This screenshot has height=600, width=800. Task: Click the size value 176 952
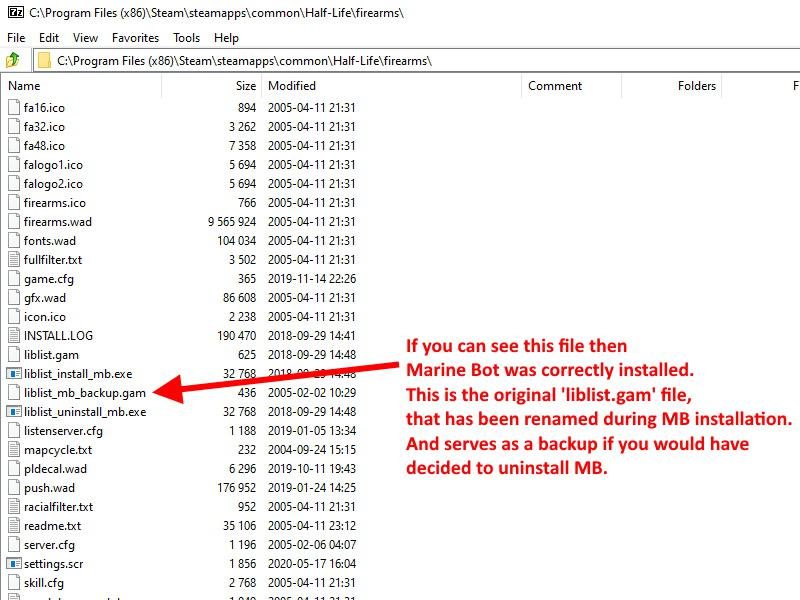click(237, 488)
